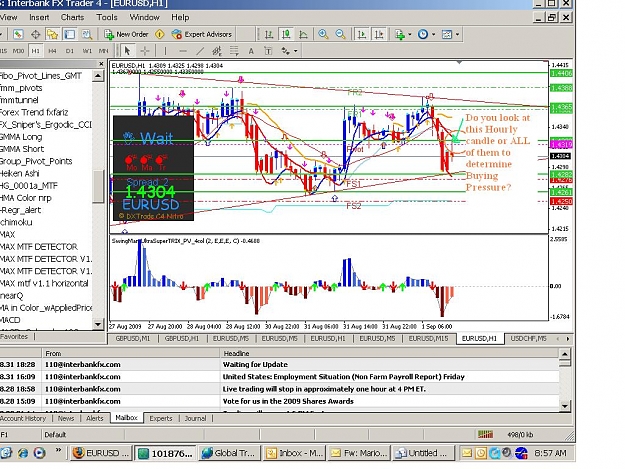Viewport: 625px width, 469px height.
Task: Select the text label tool
Action: coord(268,51)
